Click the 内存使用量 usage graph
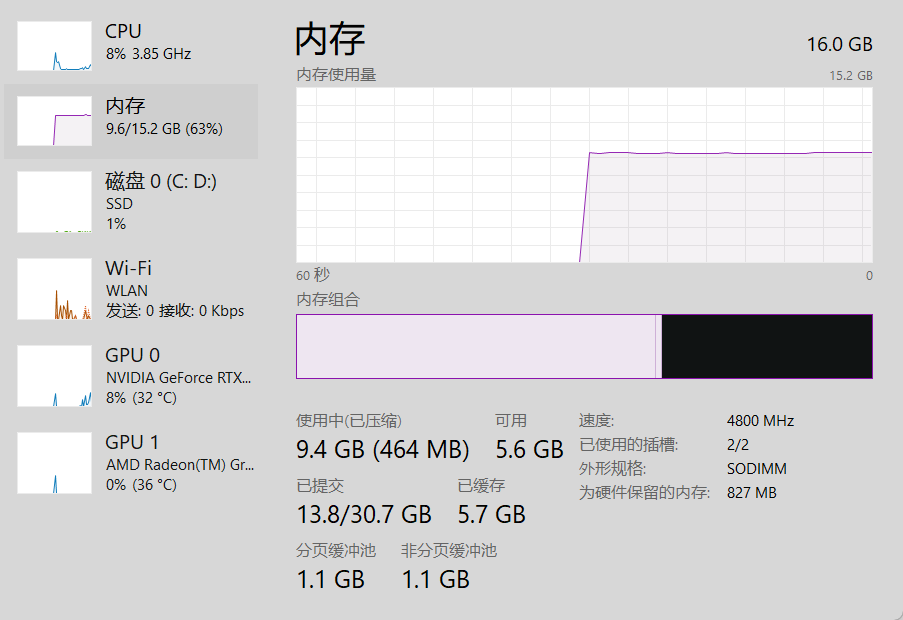 (584, 175)
